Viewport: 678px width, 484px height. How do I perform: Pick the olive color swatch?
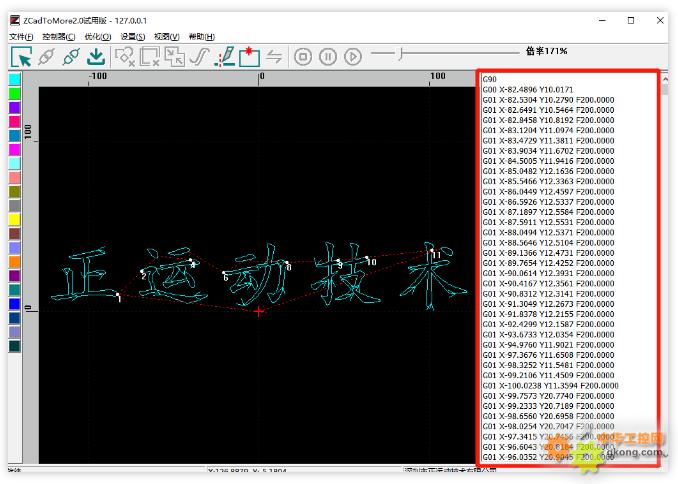coord(15,191)
